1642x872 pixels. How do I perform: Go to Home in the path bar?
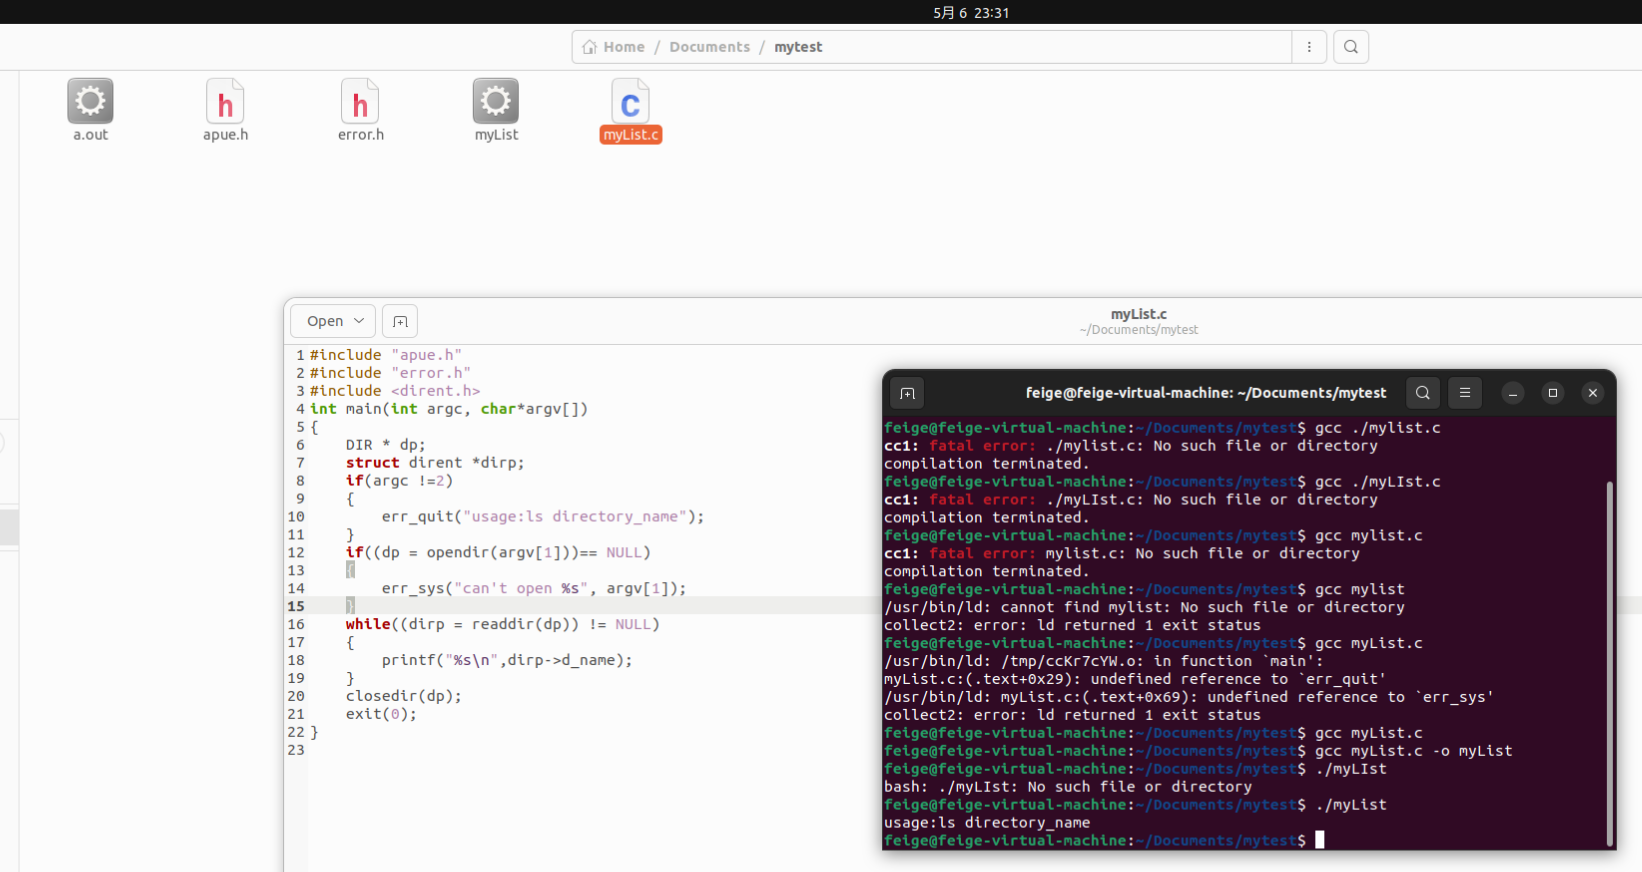coord(614,47)
